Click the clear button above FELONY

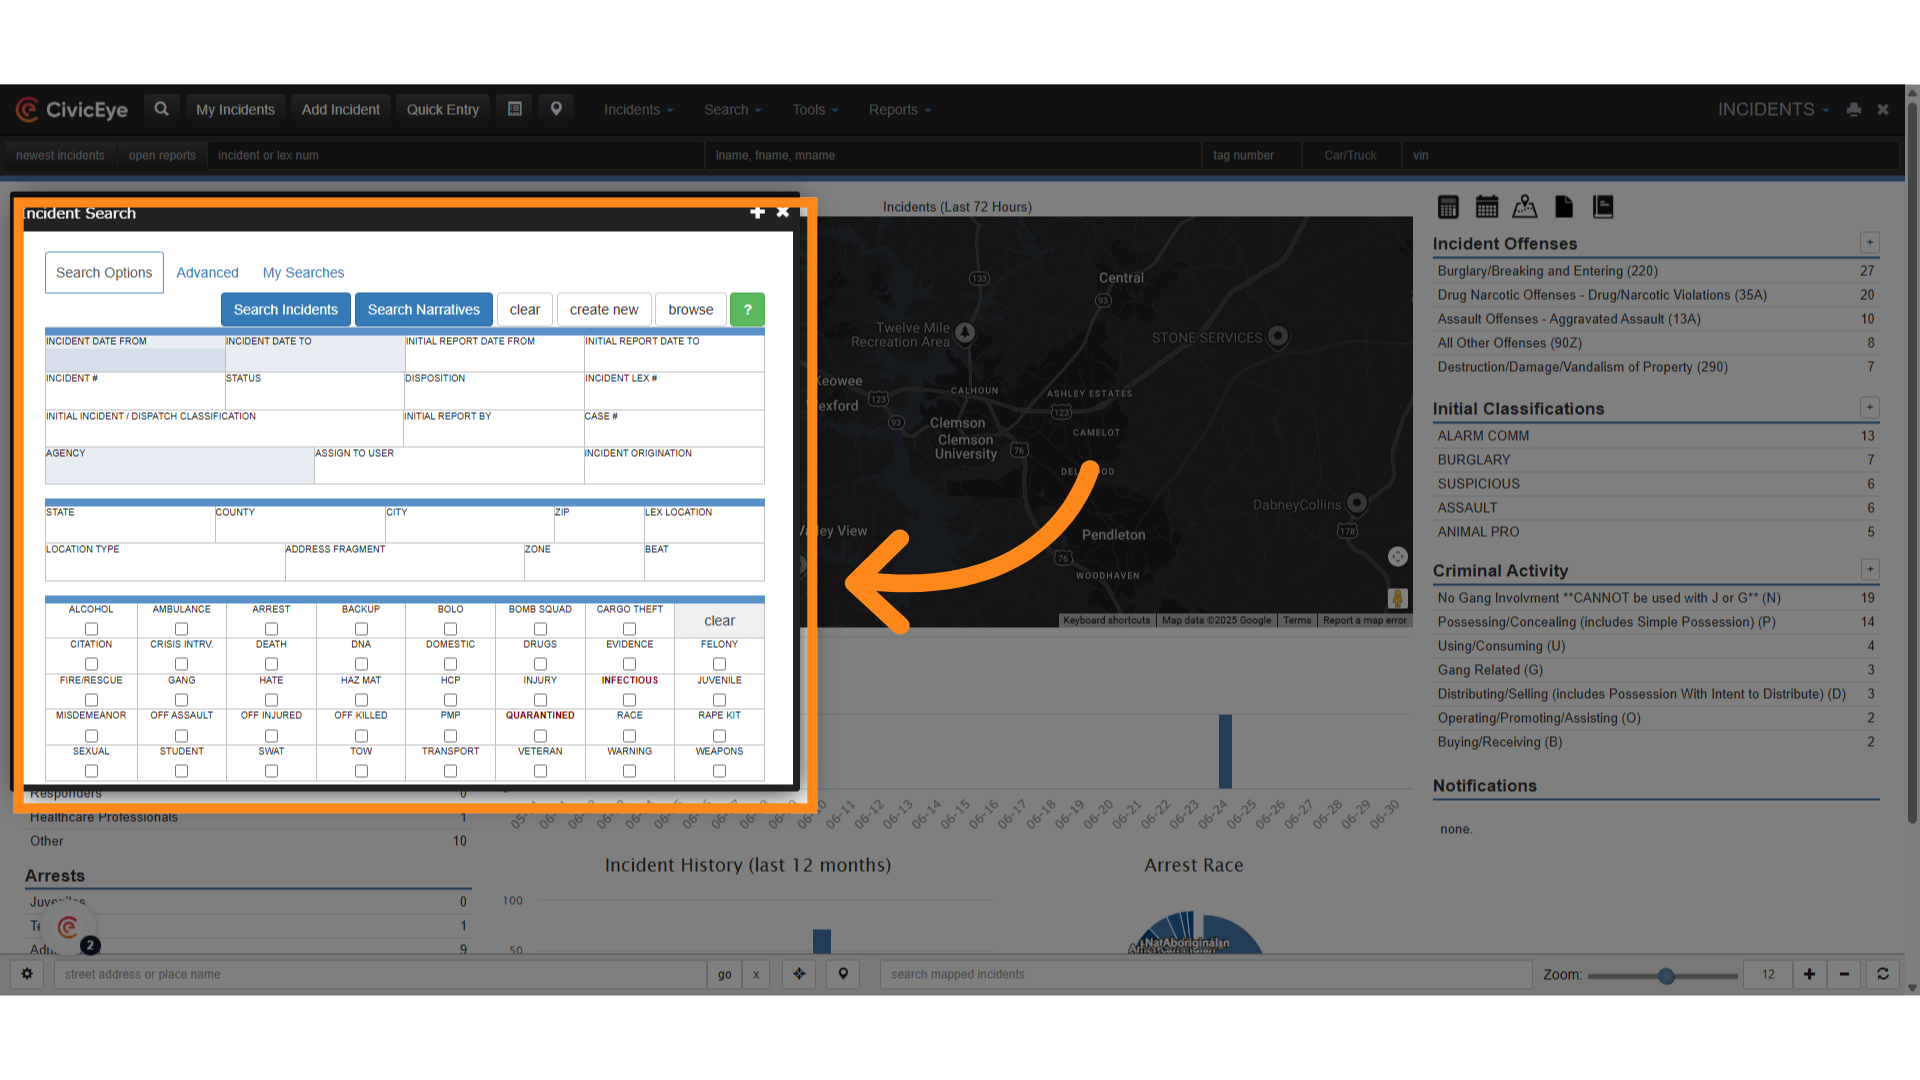pos(719,621)
